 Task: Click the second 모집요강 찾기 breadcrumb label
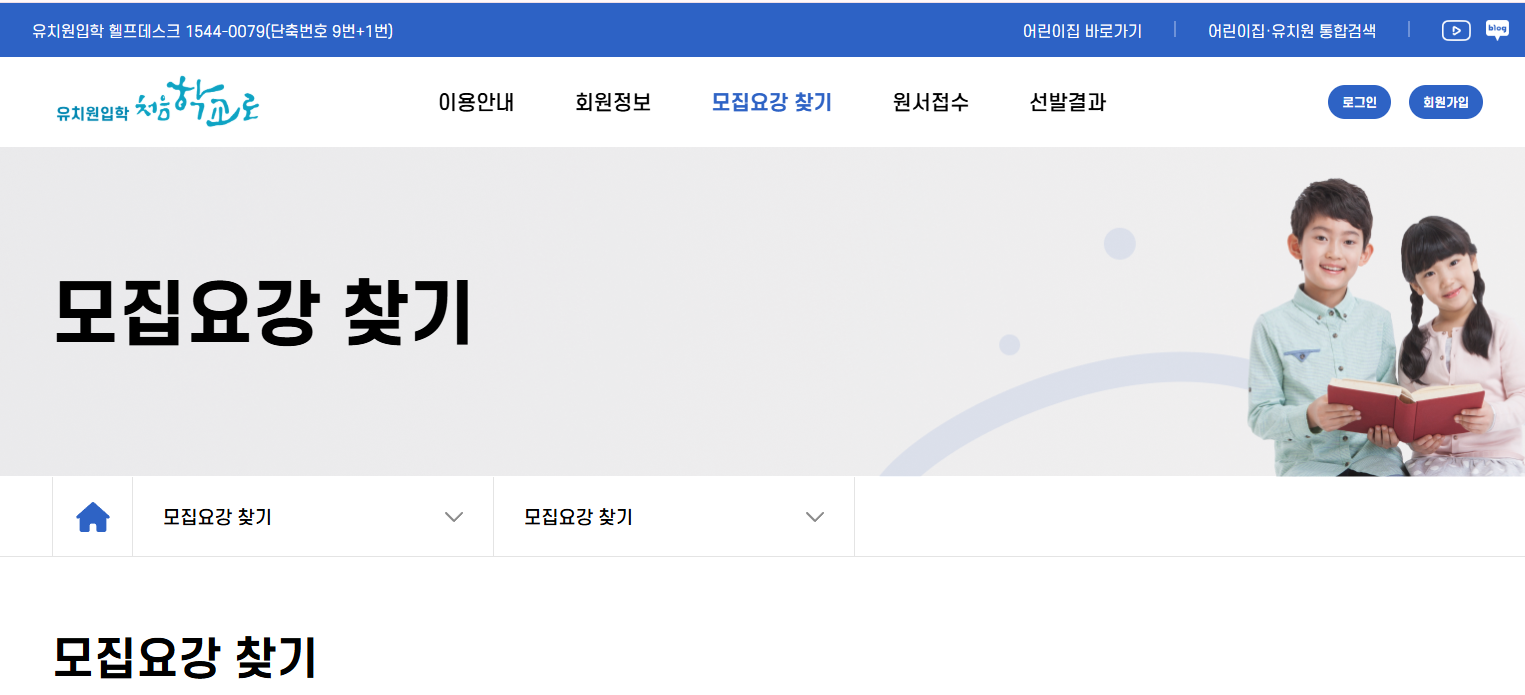[580, 515]
